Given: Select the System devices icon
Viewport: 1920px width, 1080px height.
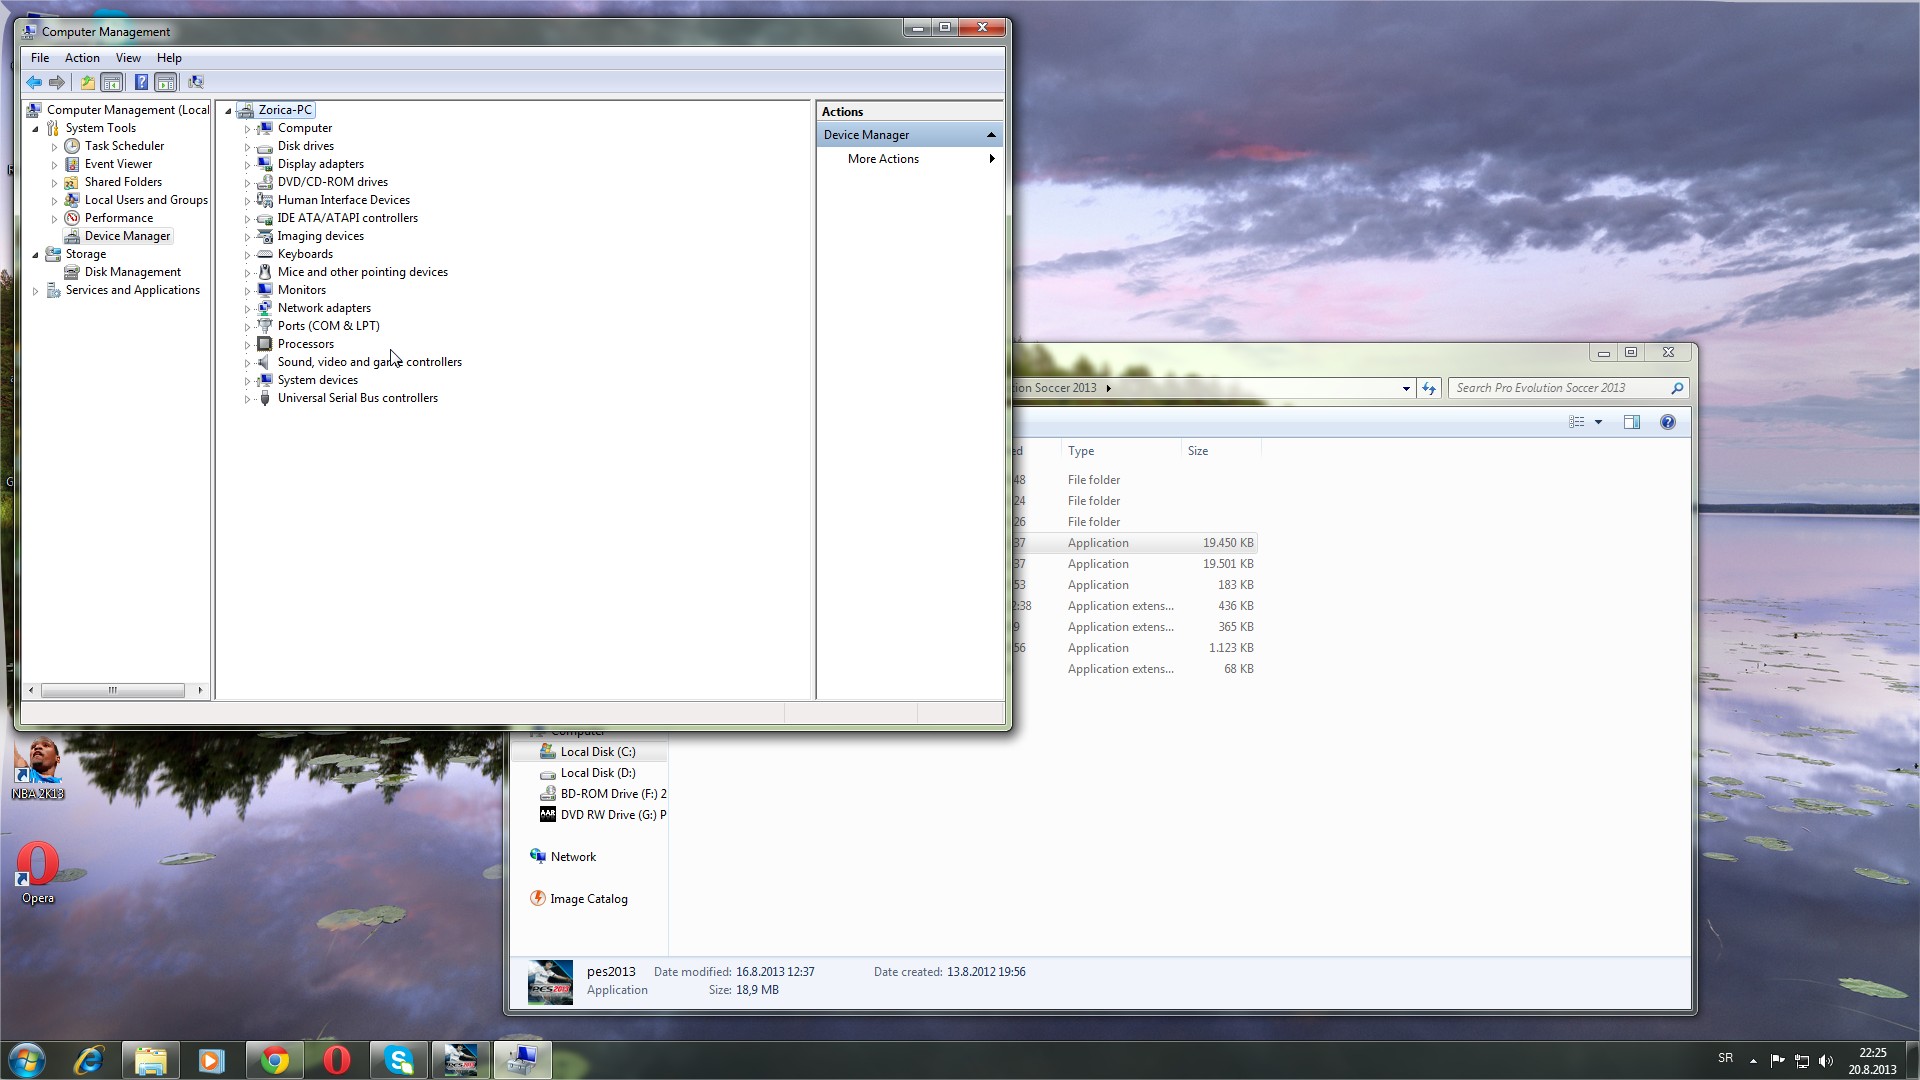Looking at the screenshot, I should (x=265, y=380).
